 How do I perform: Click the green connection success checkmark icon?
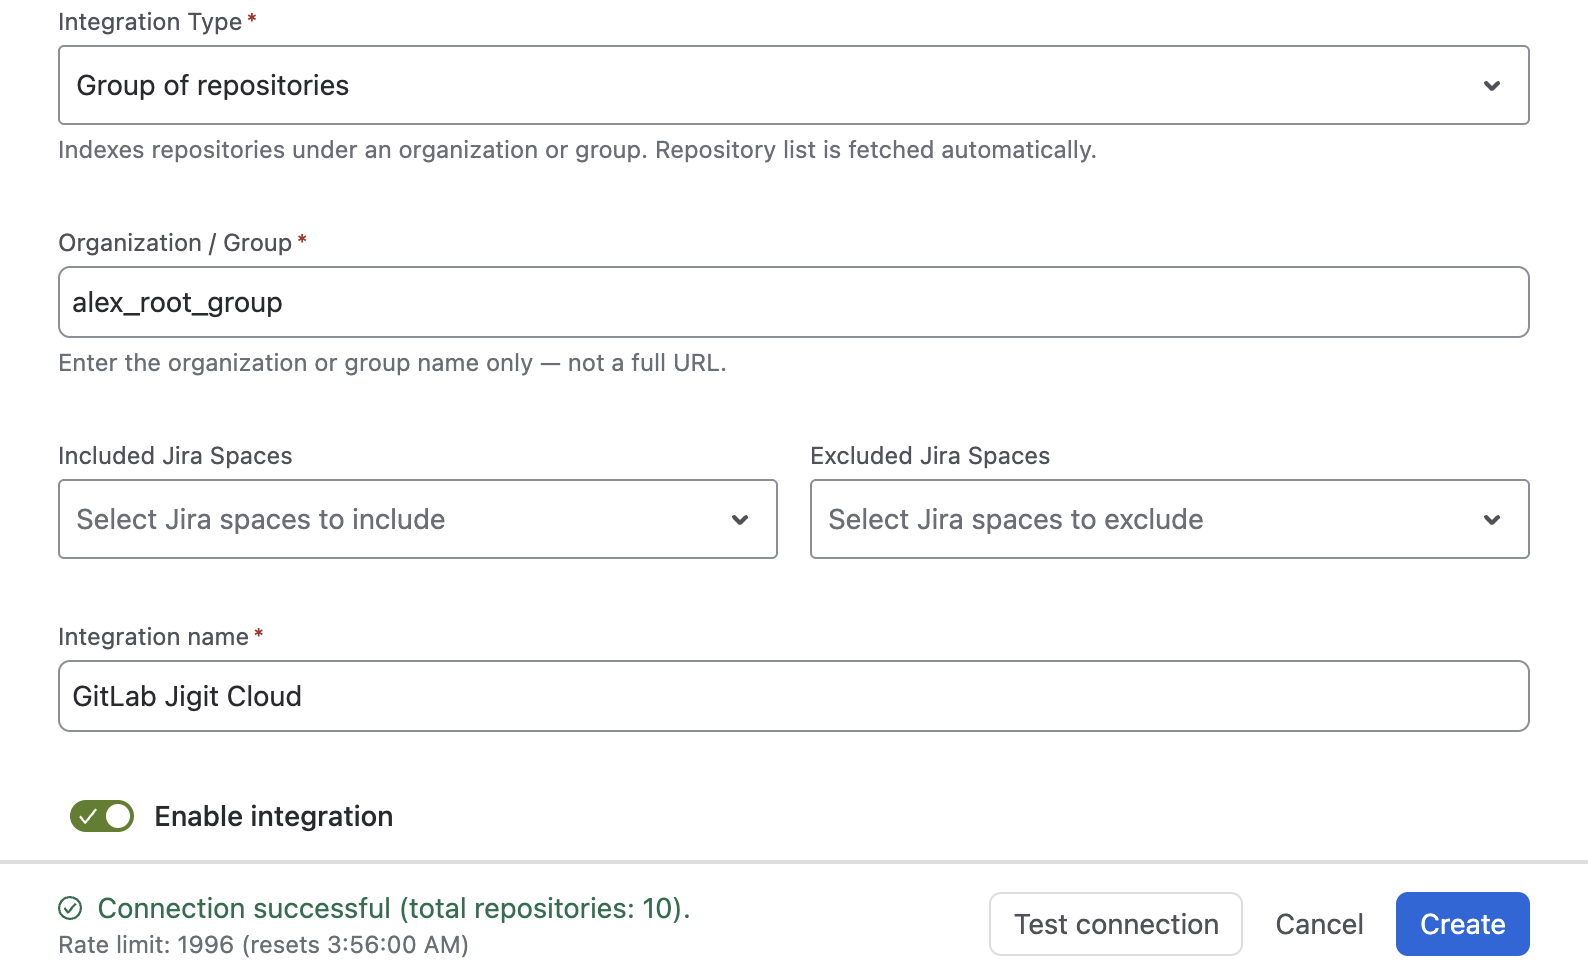tap(70, 908)
